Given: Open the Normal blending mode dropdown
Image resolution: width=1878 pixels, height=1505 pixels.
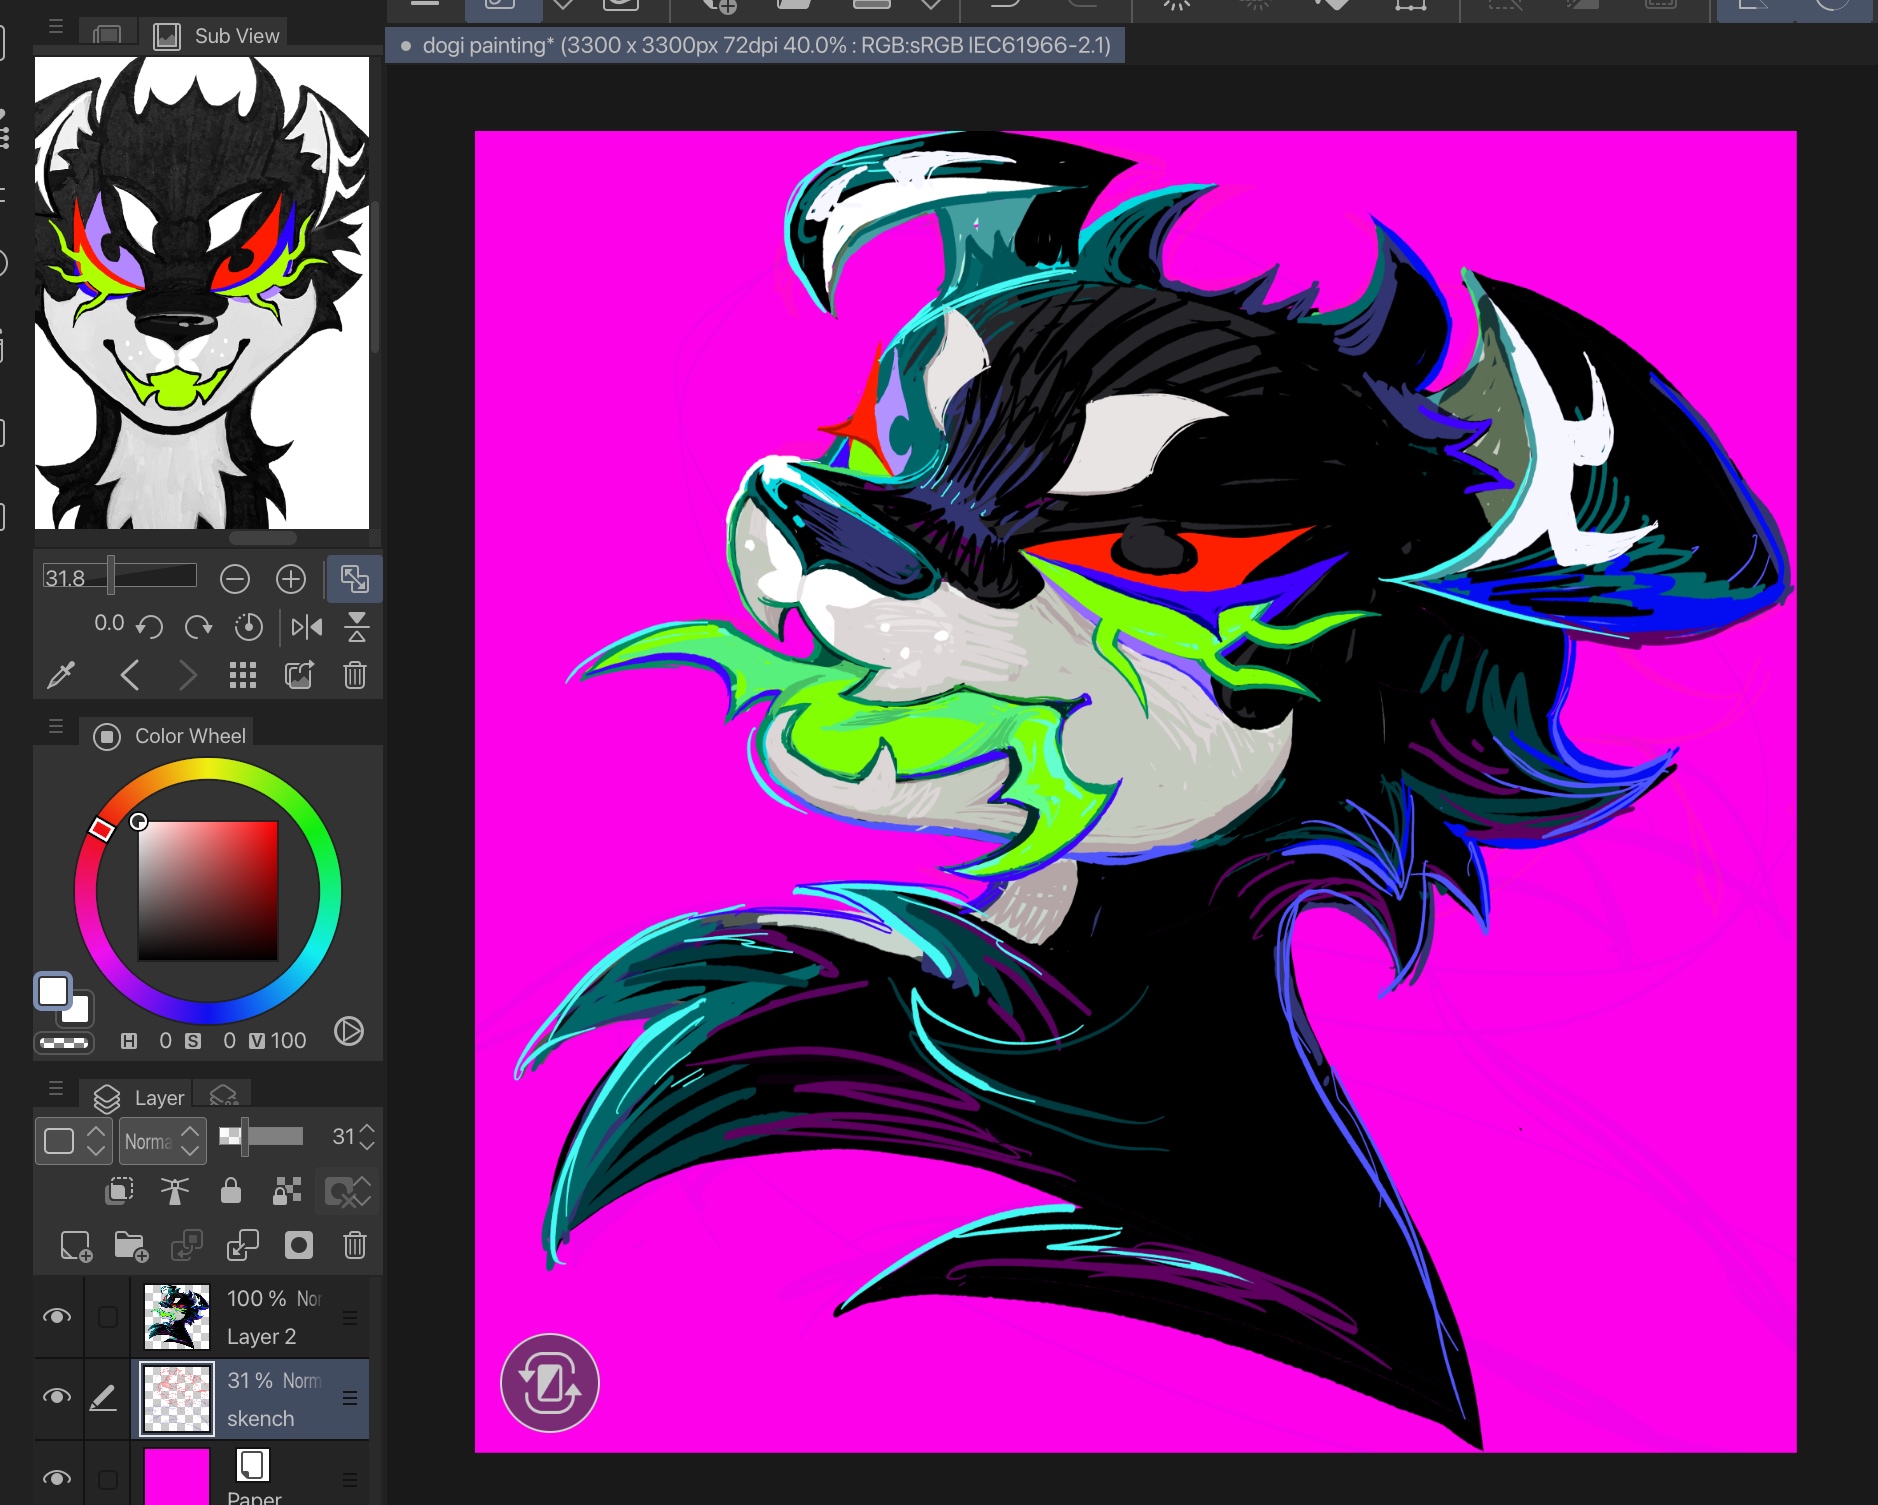Looking at the screenshot, I should tap(162, 1141).
